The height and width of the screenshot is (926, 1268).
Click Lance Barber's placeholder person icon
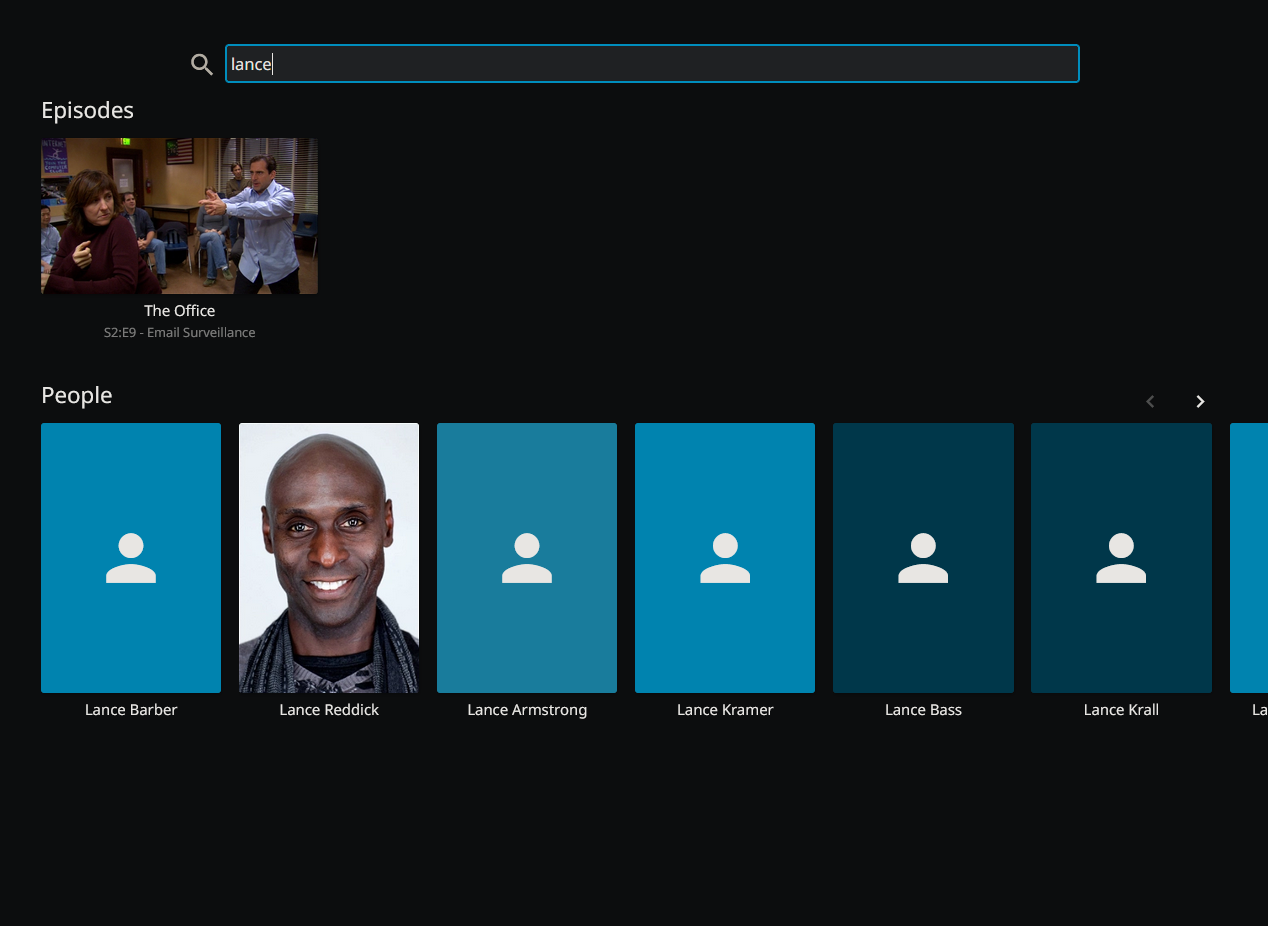(x=131, y=558)
